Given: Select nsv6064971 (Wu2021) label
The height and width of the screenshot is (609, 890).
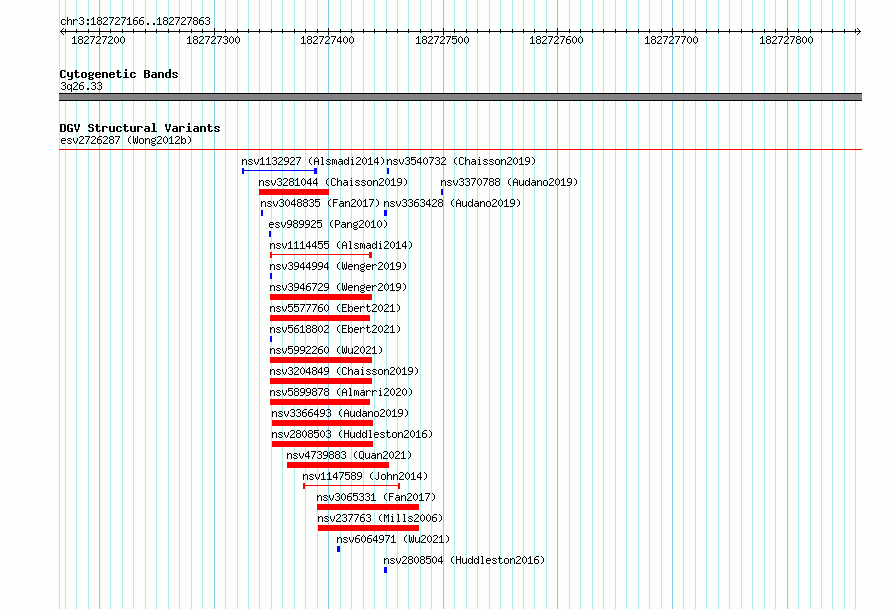Looking at the screenshot, I should [393, 539].
